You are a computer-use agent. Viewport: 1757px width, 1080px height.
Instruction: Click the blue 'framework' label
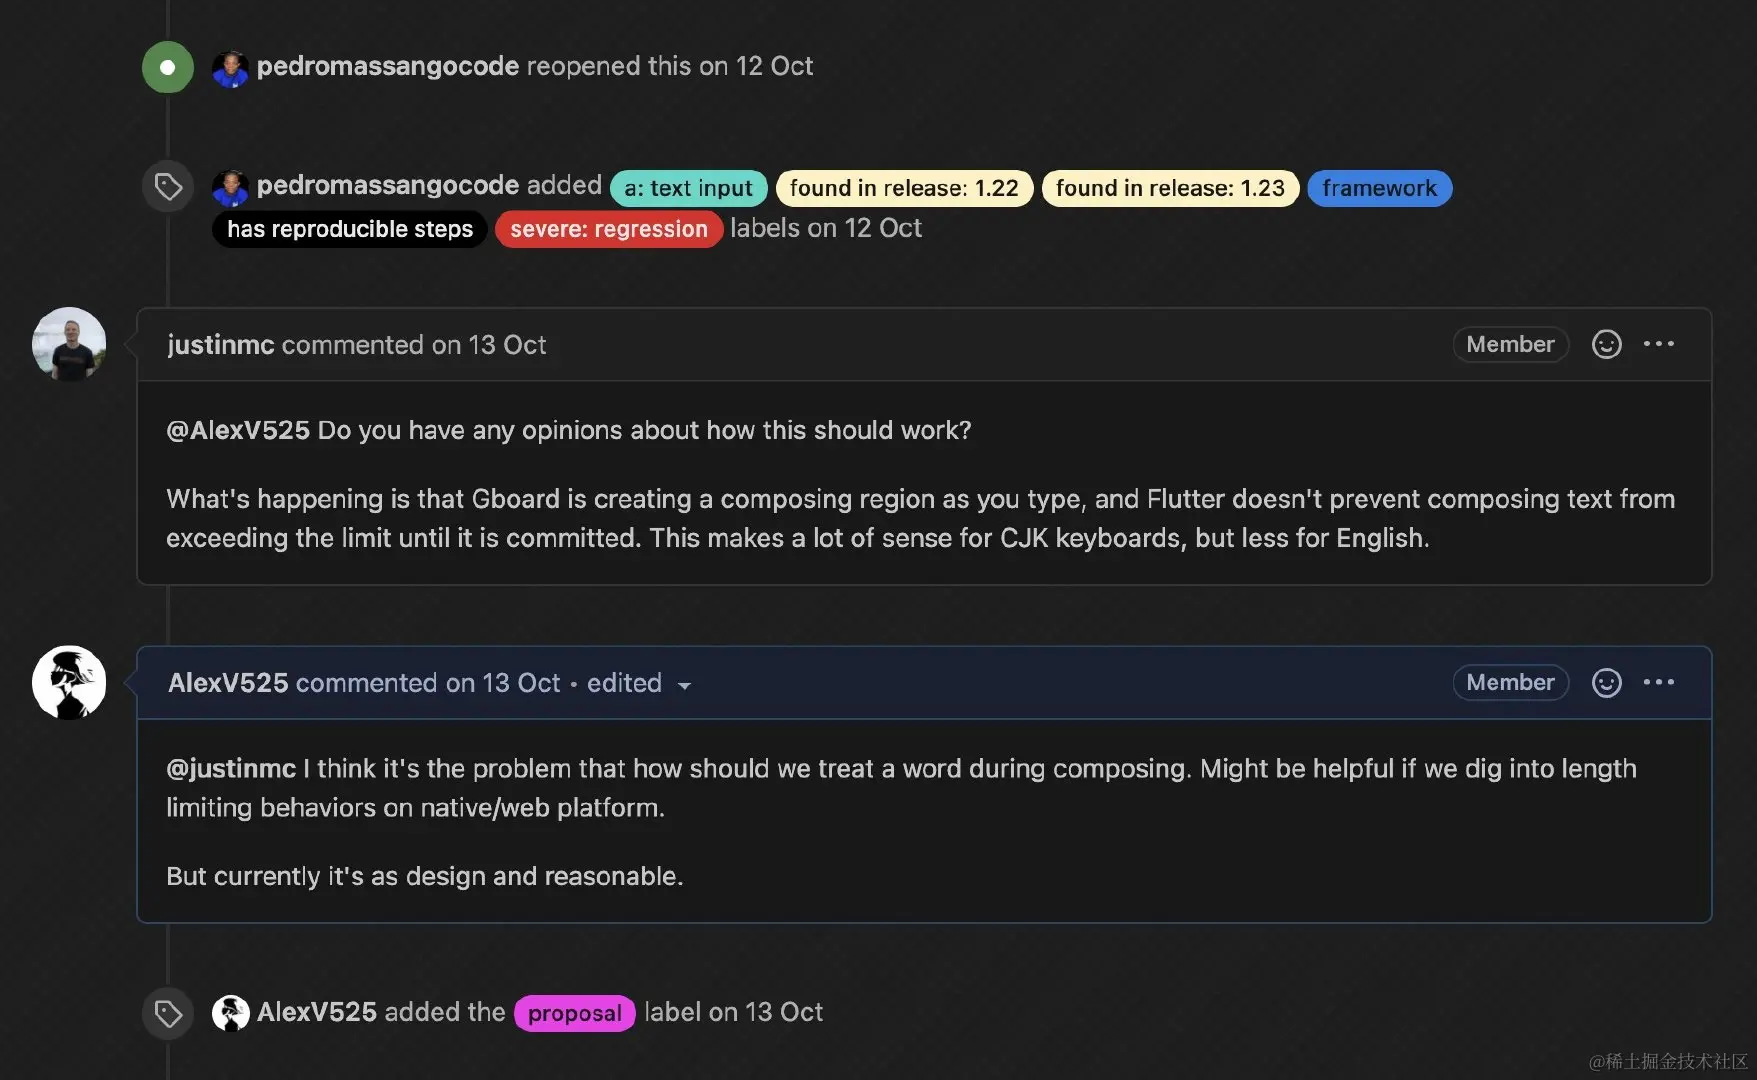(x=1379, y=188)
